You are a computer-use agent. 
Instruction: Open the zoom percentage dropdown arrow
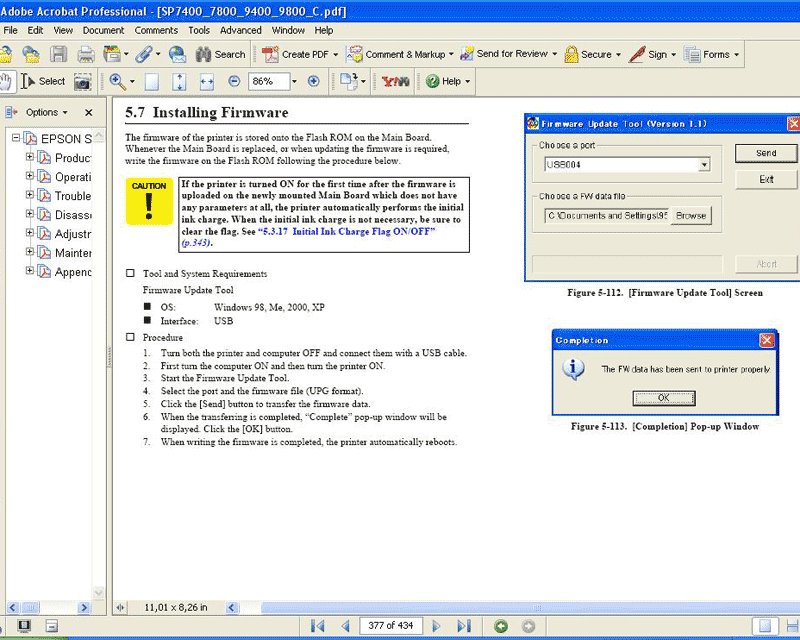[x=294, y=82]
